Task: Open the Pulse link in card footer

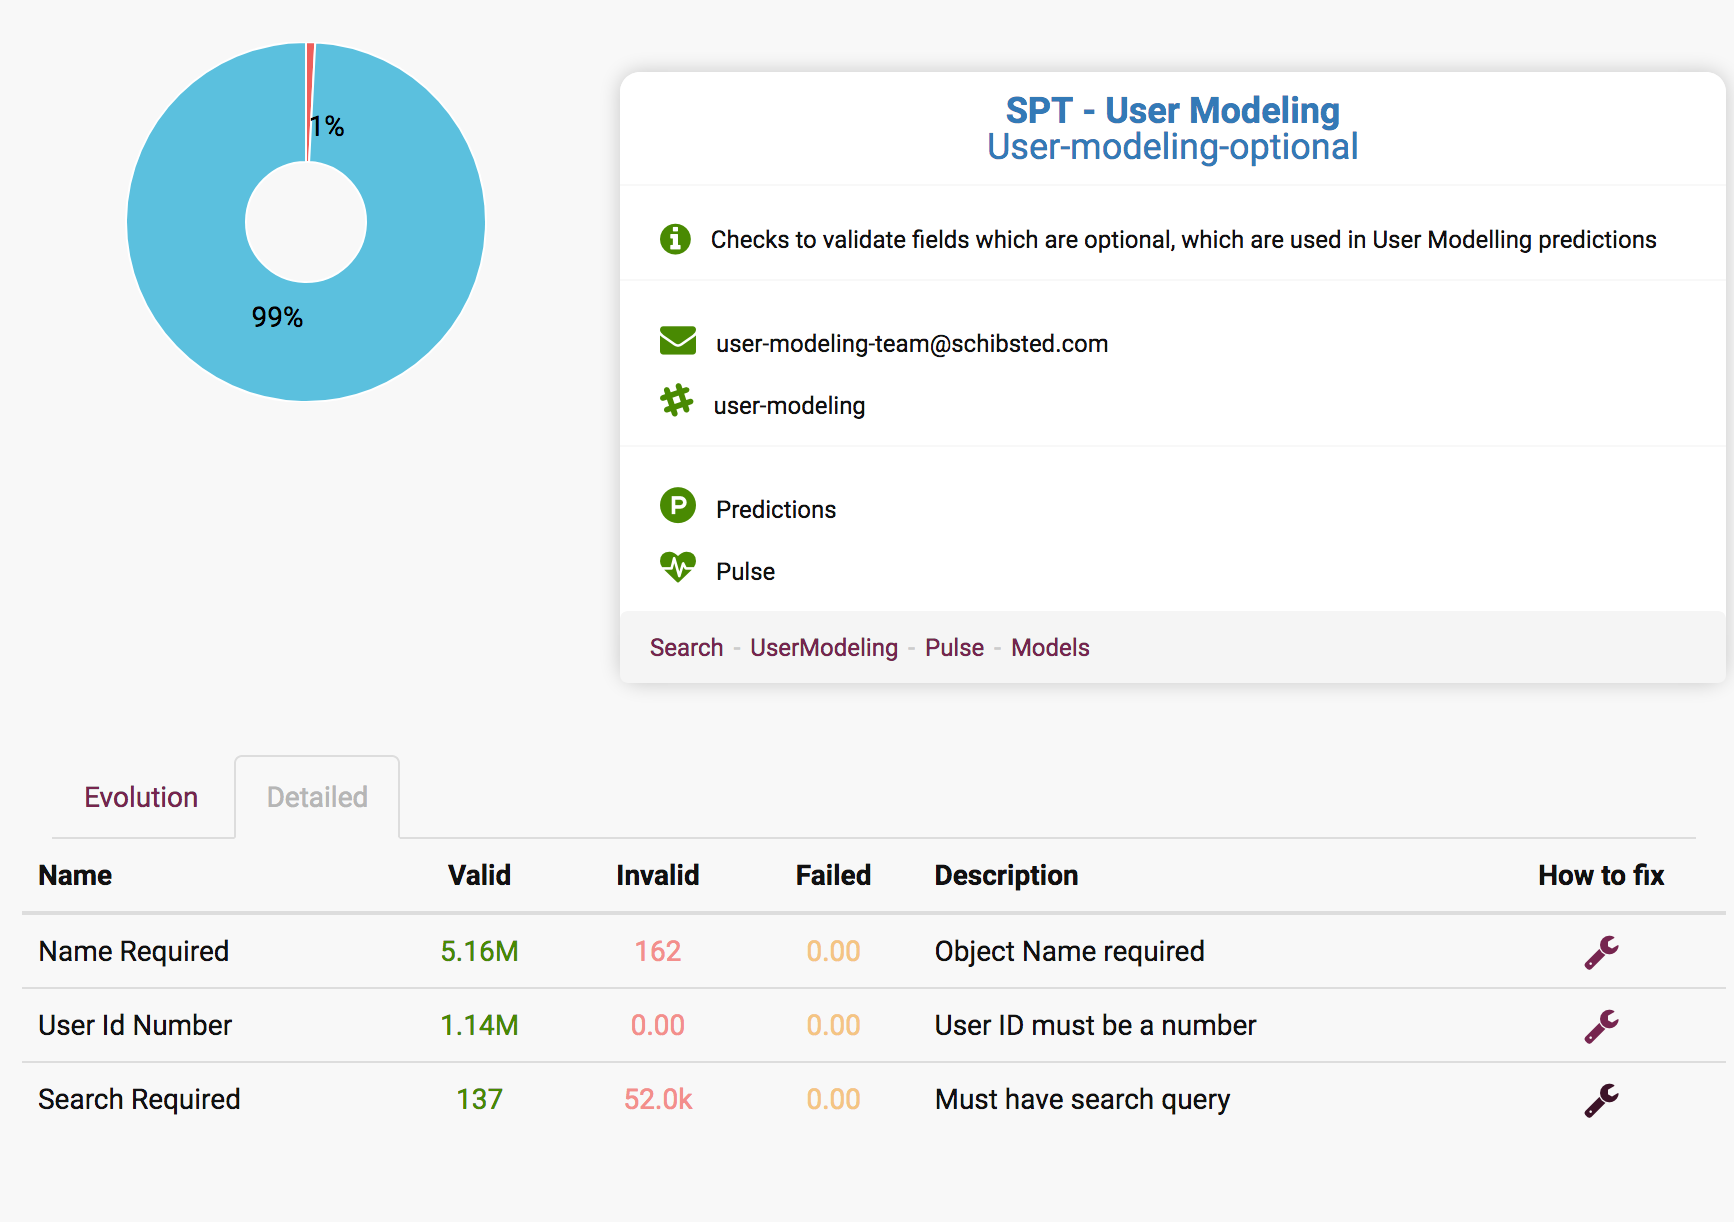Action: (954, 648)
